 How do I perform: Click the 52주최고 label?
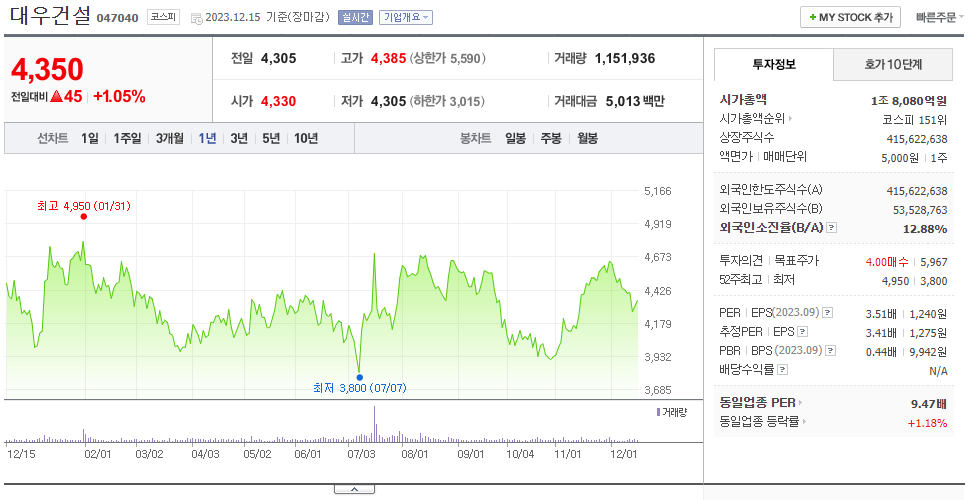(741, 280)
